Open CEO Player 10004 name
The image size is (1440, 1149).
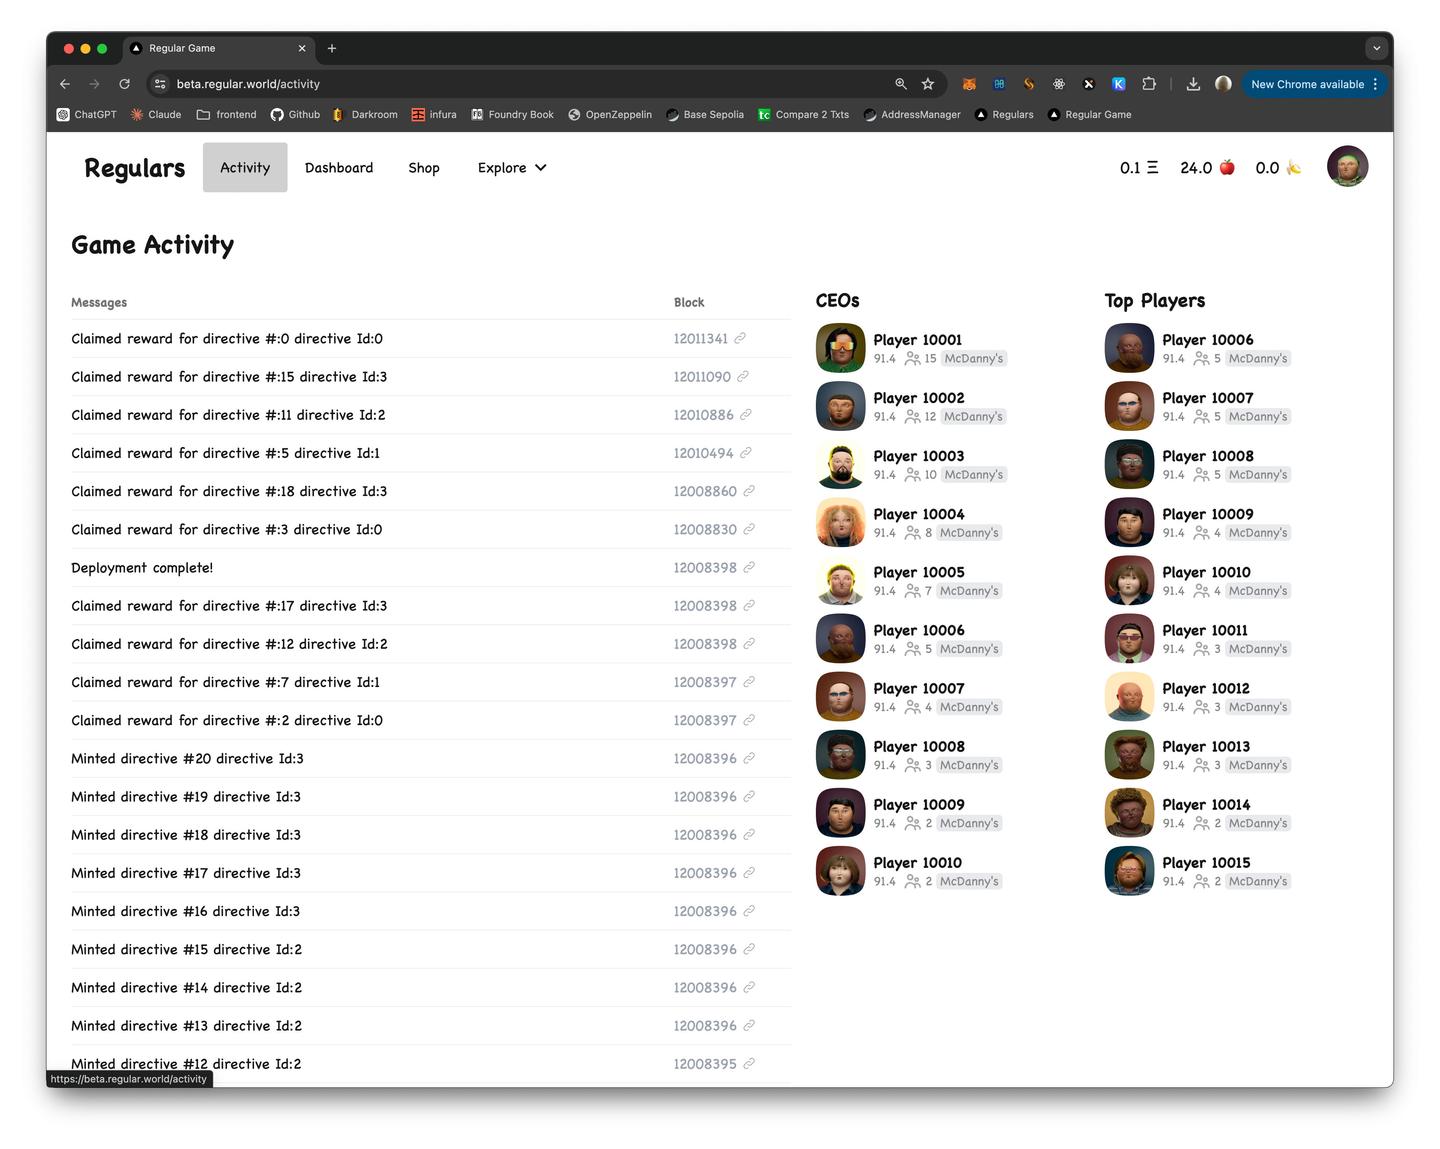point(919,514)
